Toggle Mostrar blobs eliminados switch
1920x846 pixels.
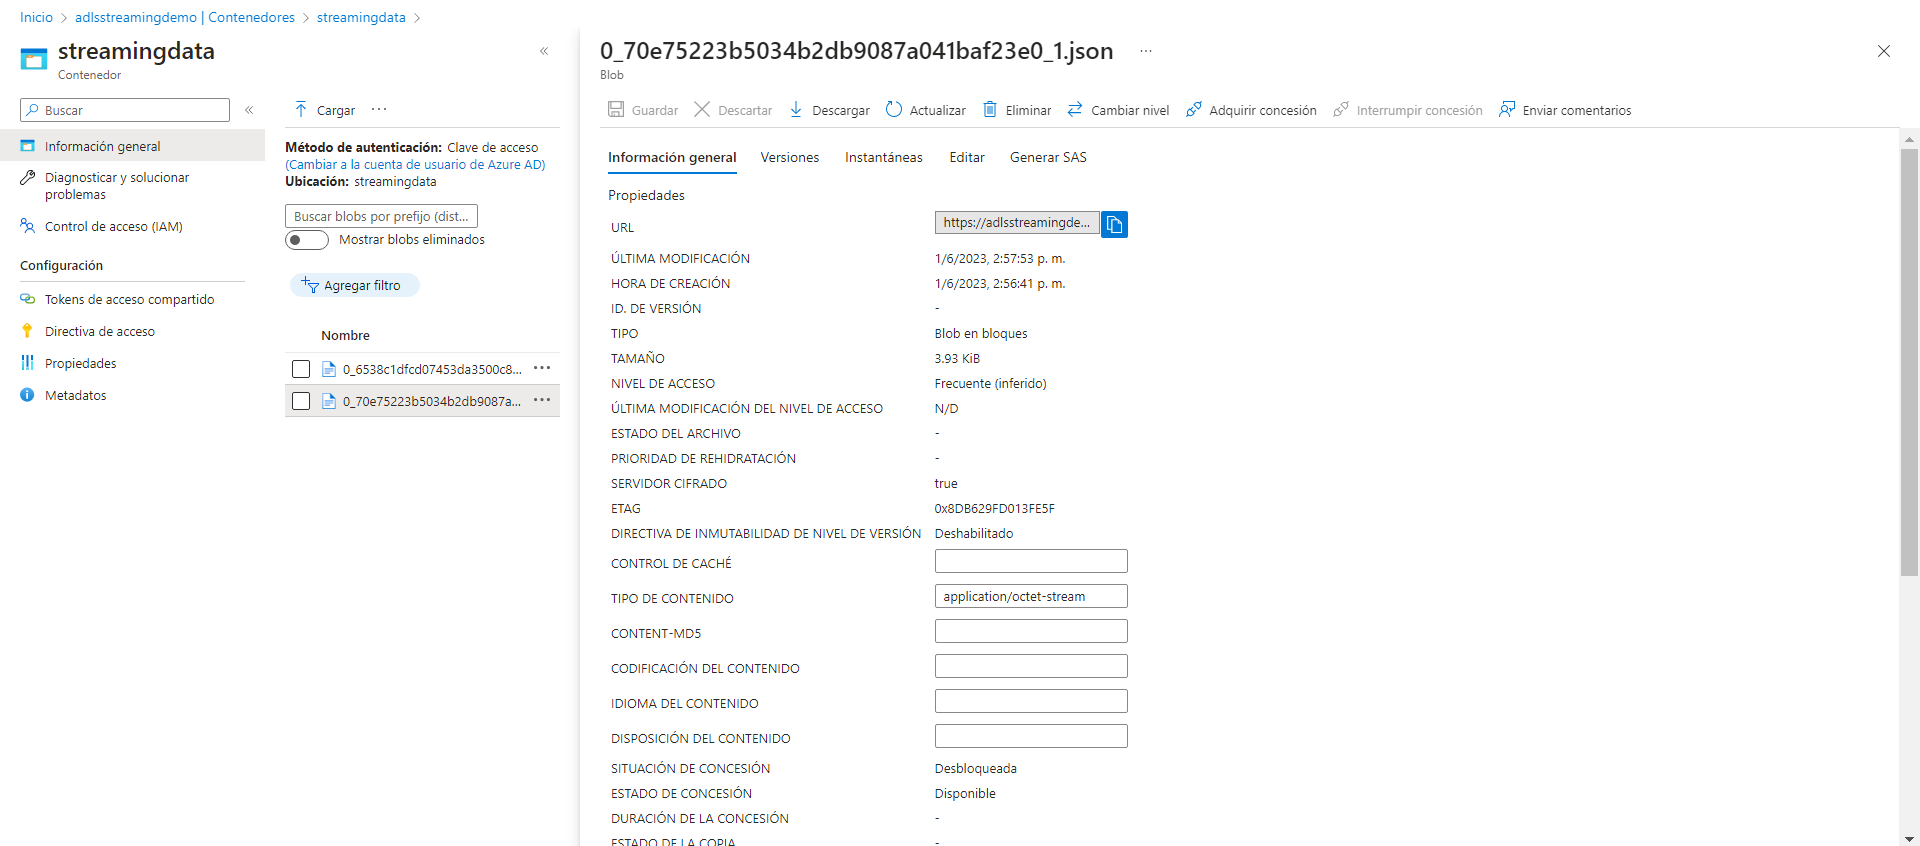pyautogui.click(x=307, y=240)
